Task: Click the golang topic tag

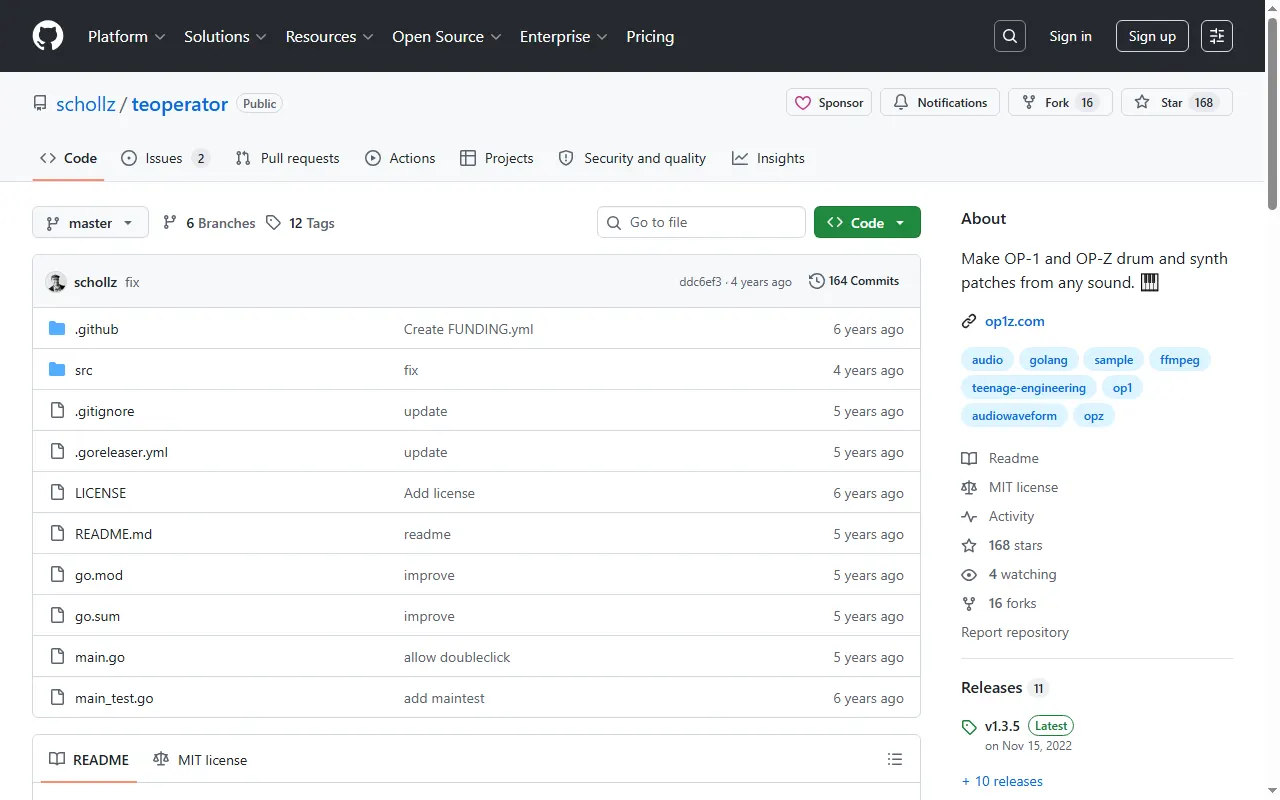Action: pyautogui.click(x=1048, y=360)
